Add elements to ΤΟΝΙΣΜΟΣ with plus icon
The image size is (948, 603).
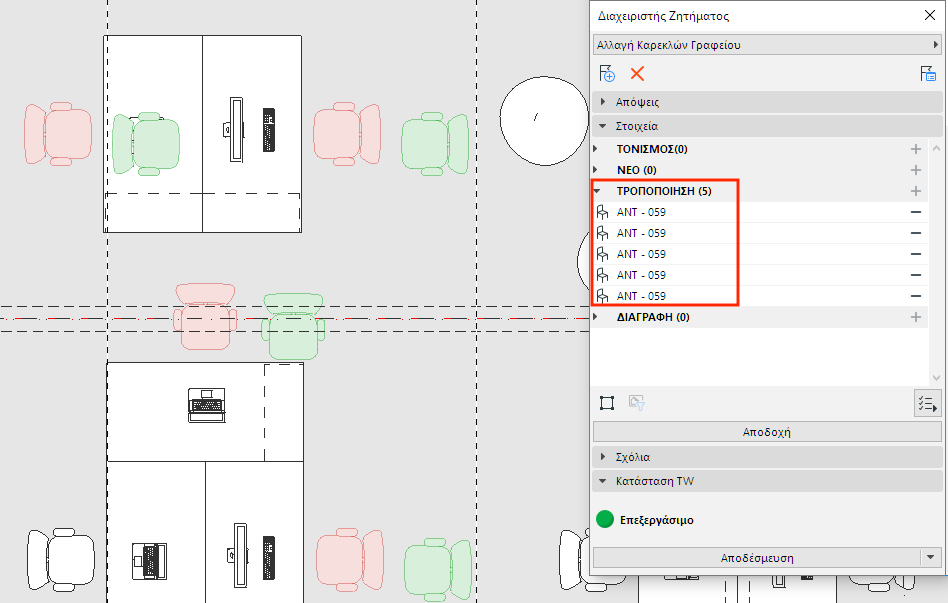(x=916, y=149)
